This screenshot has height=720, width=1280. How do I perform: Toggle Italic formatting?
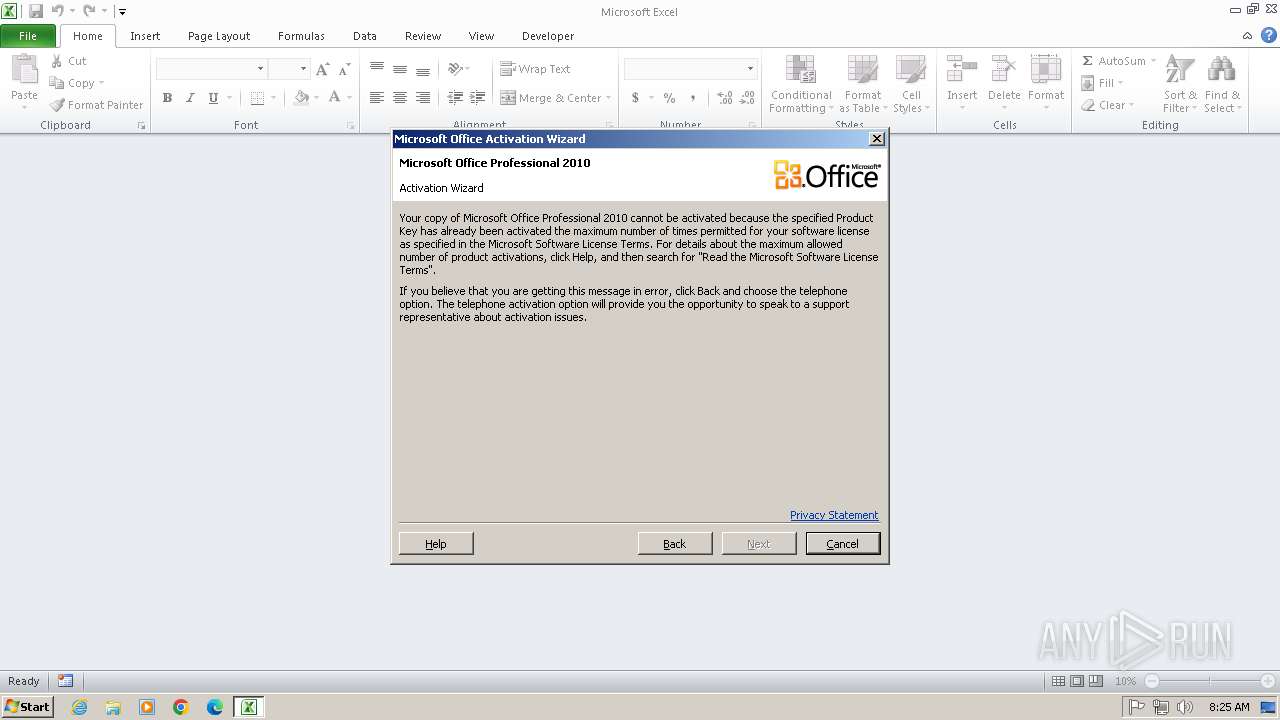click(190, 98)
